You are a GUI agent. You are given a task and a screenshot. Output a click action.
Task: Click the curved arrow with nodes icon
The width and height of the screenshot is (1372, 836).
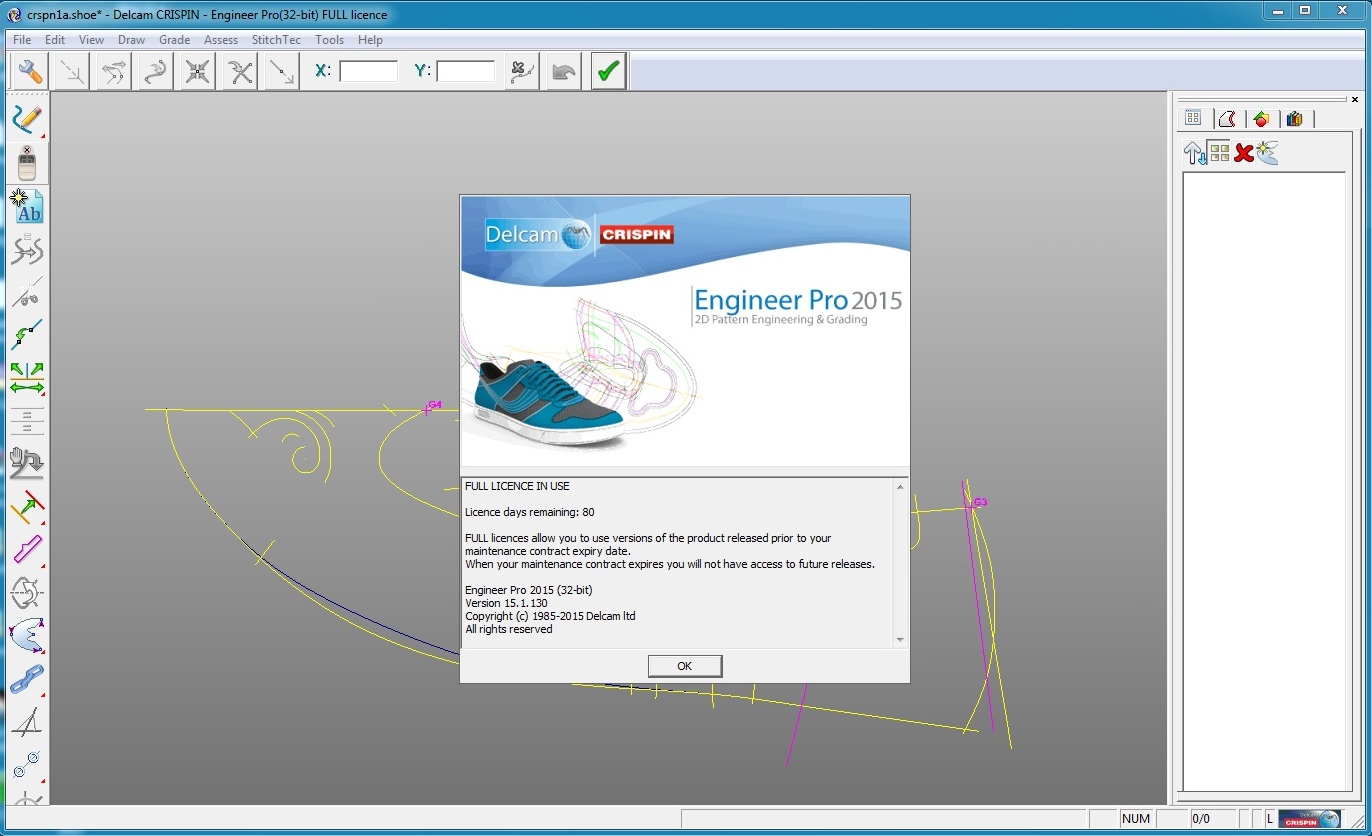pyautogui.click(x=156, y=72)
